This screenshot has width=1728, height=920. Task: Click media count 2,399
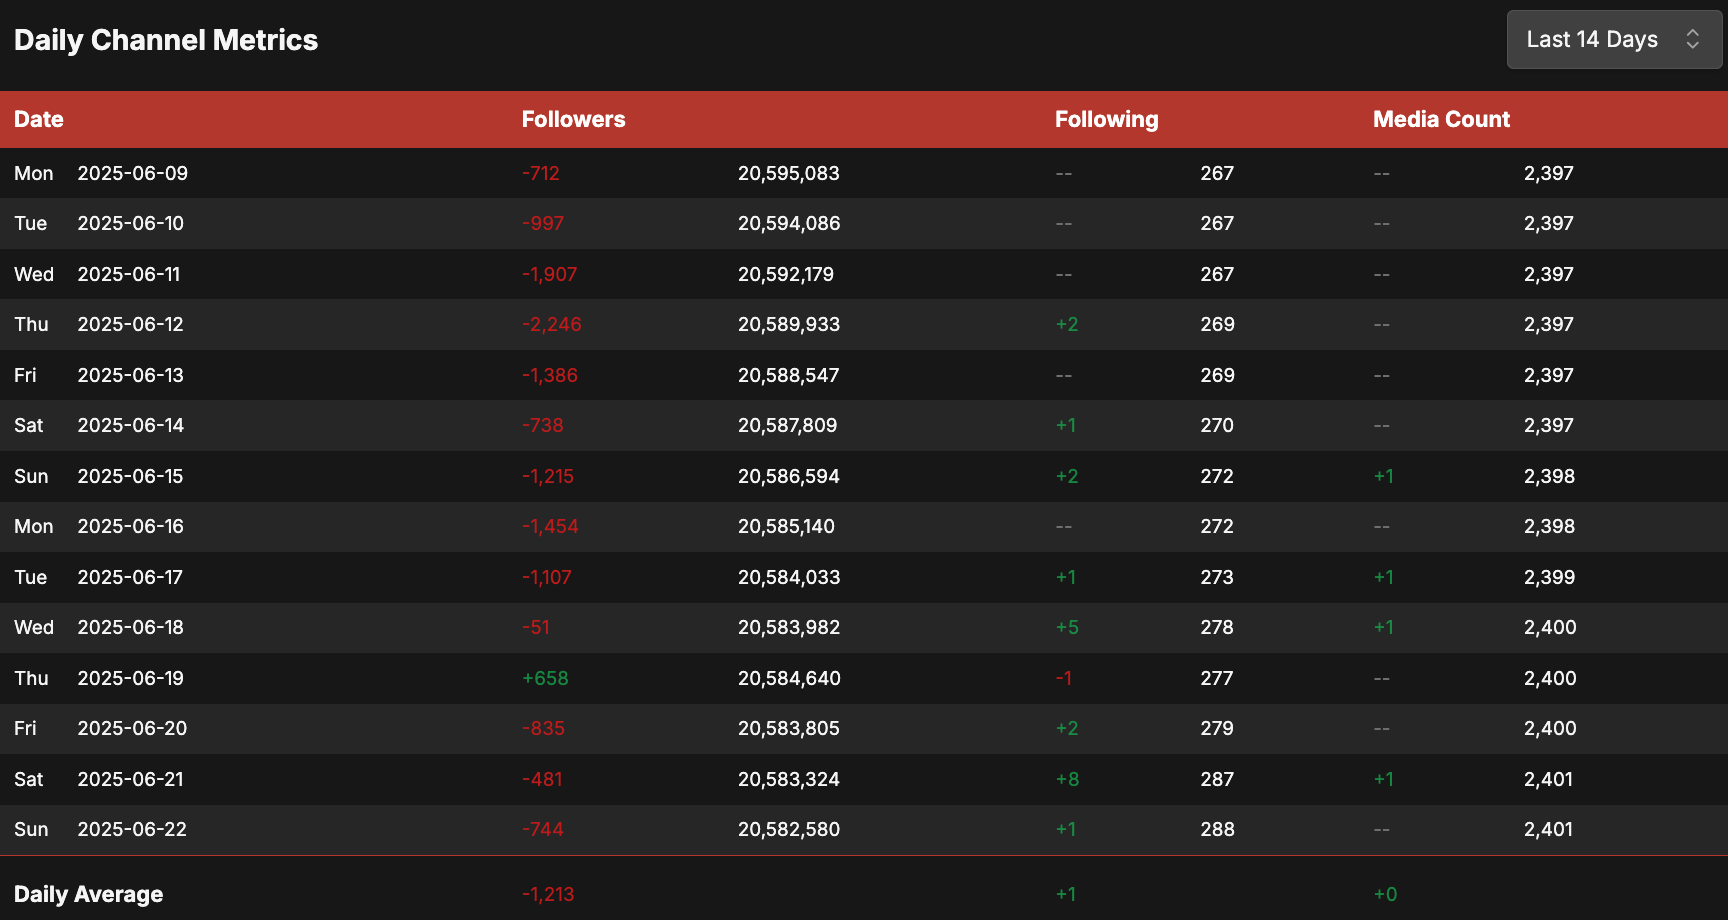pos(1549,578)
